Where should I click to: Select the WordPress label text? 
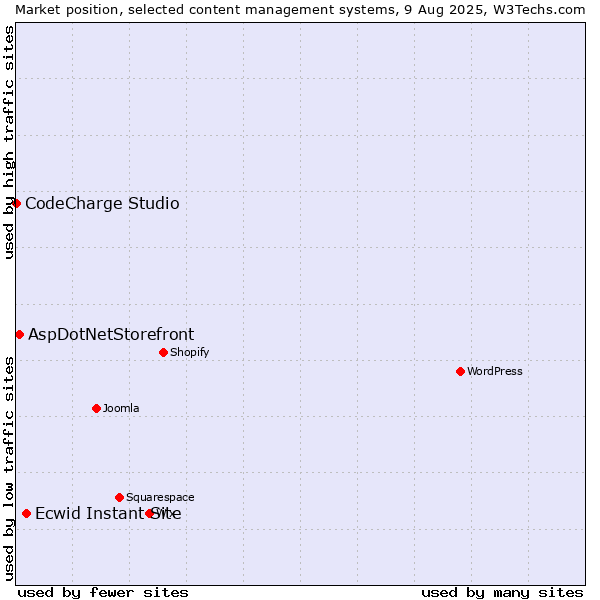495,371
